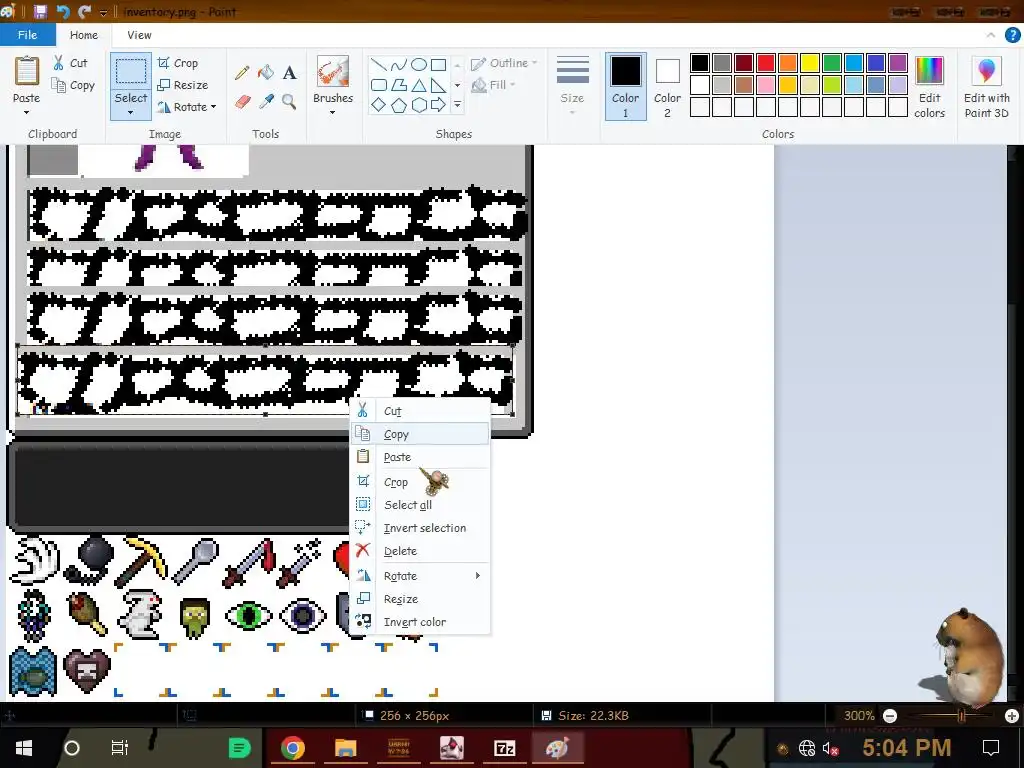This screenshot has height=768, width=1024.
Task: Click the Undo arrow in title bar
Action: [63, 11]
